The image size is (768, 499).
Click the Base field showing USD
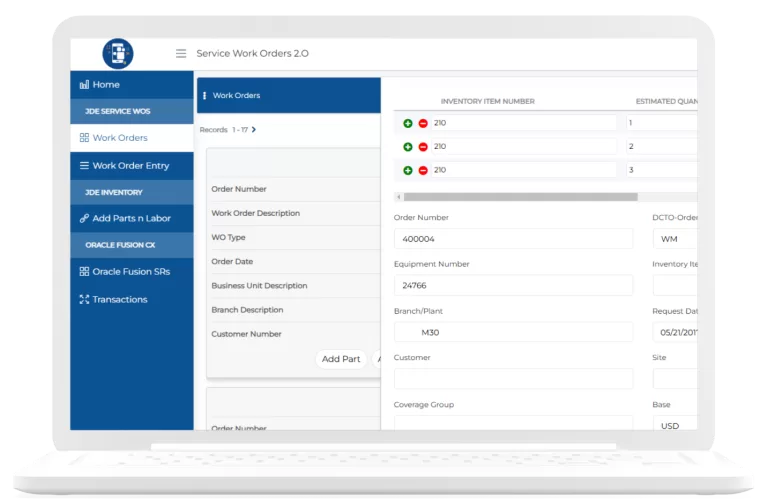[675, 424]
